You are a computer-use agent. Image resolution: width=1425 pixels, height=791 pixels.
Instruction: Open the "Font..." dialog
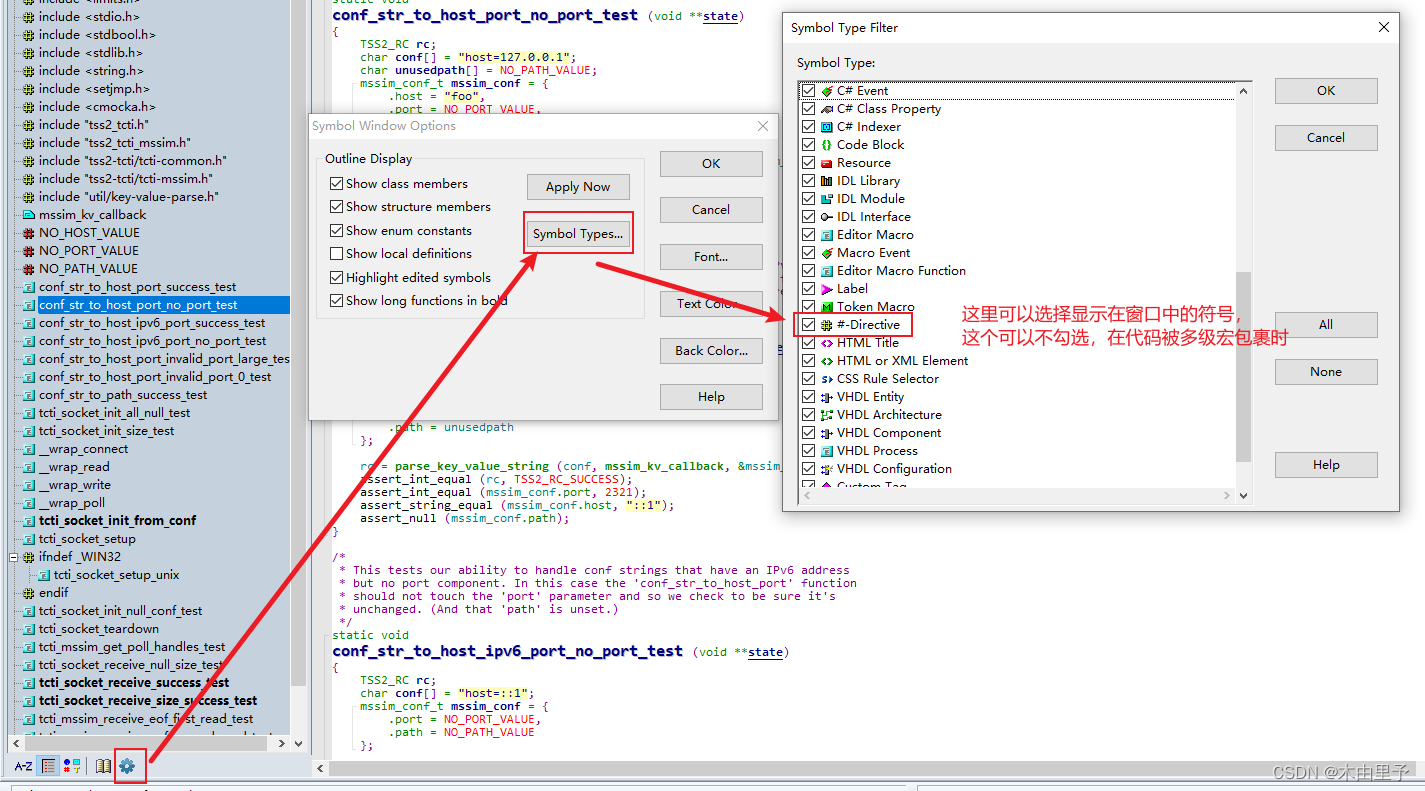[710, 256]
